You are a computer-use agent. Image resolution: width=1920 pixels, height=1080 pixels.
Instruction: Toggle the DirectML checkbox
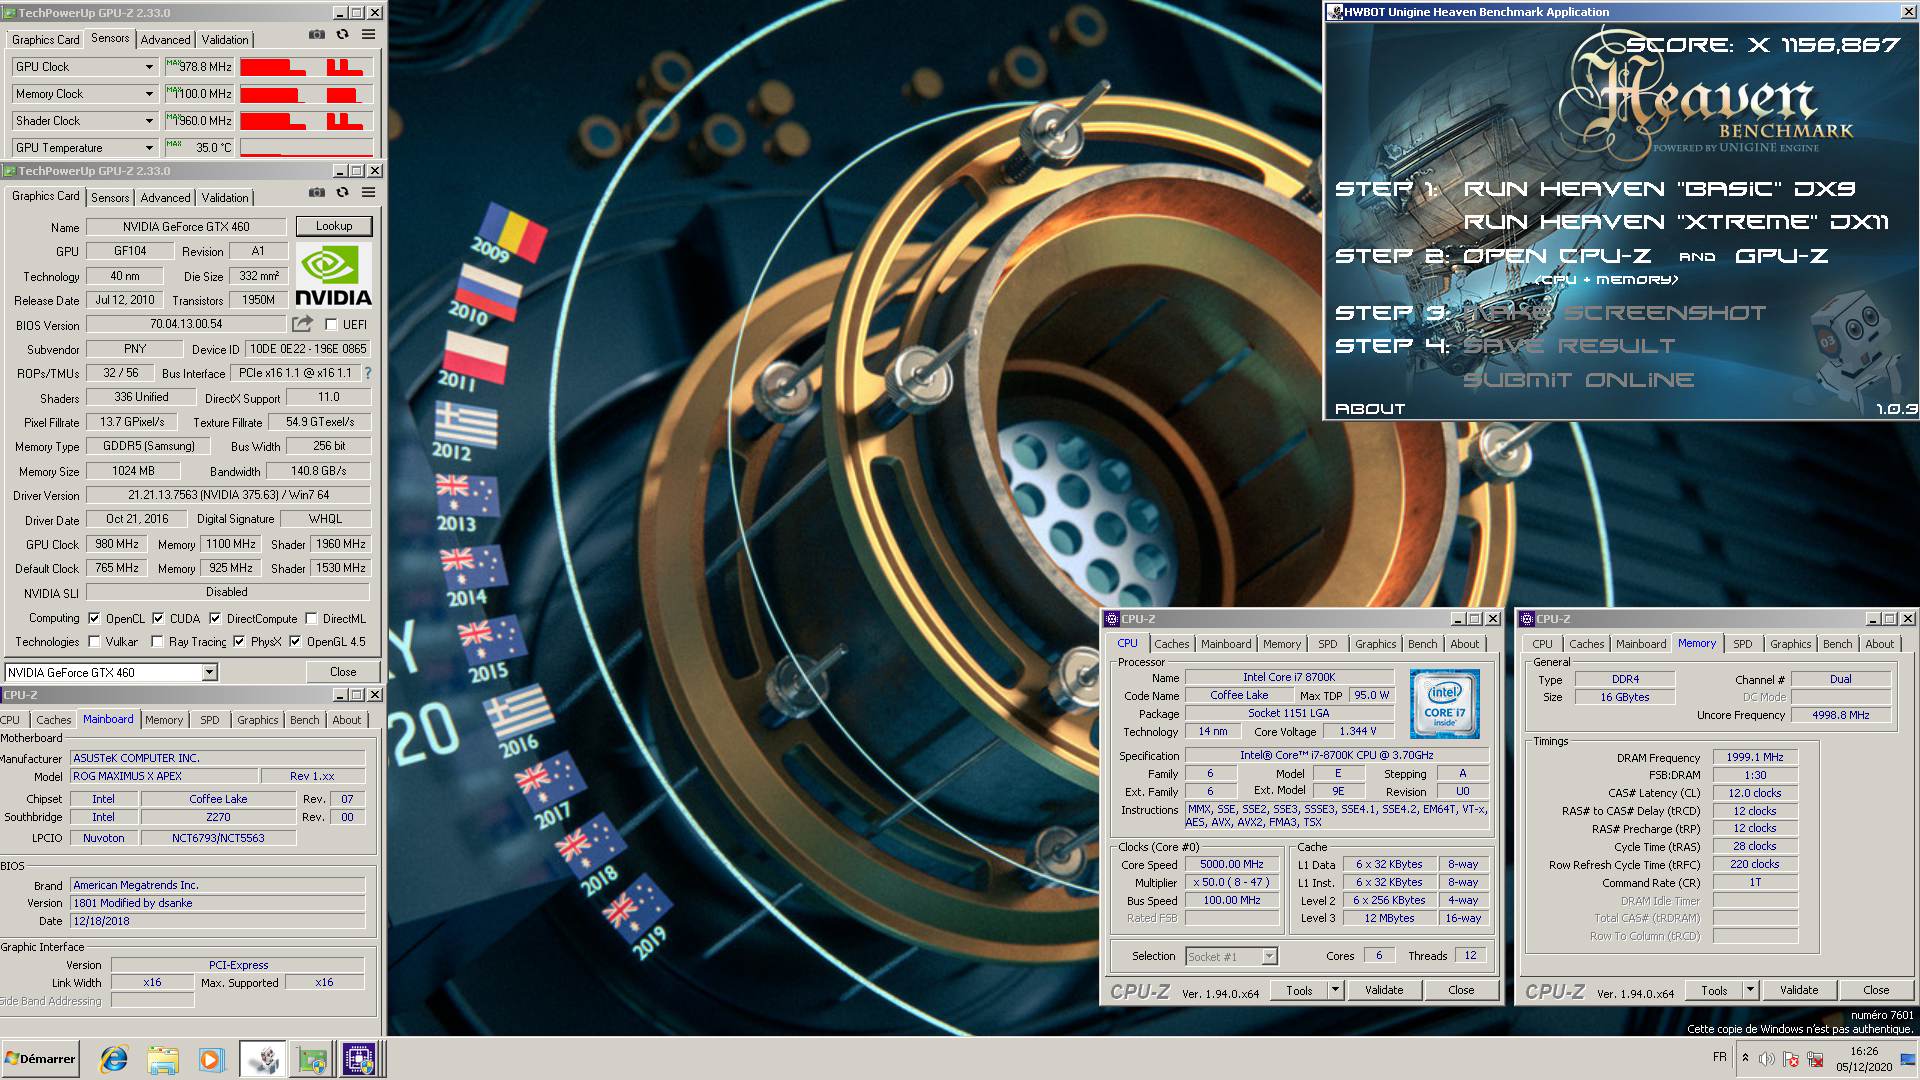tap(311, 619)
